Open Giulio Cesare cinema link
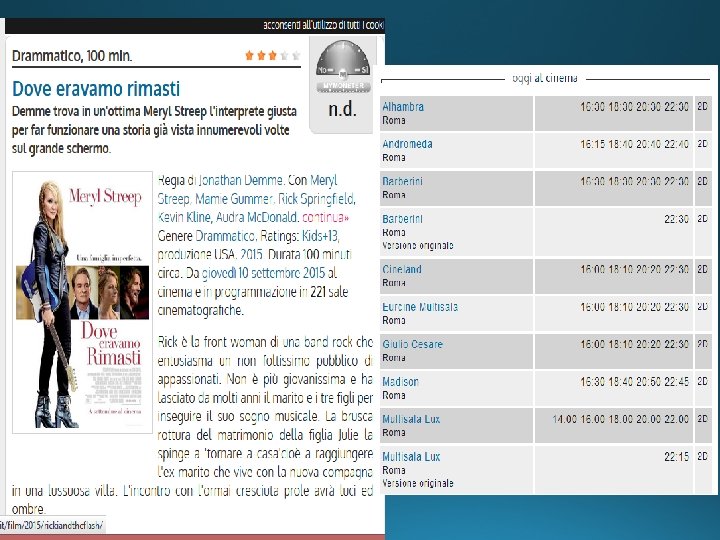 pyautogui.click(x=412, y=344)
